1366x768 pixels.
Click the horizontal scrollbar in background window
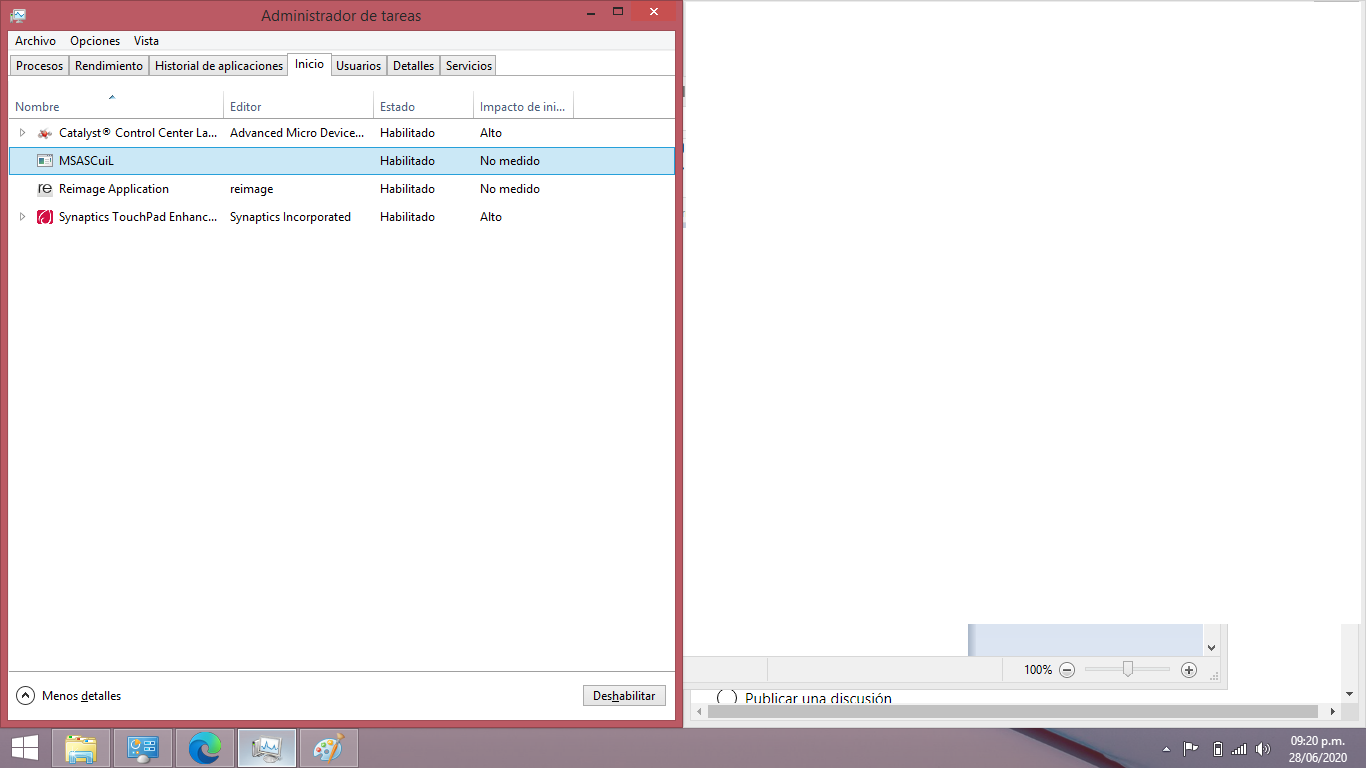[1014, 712]
